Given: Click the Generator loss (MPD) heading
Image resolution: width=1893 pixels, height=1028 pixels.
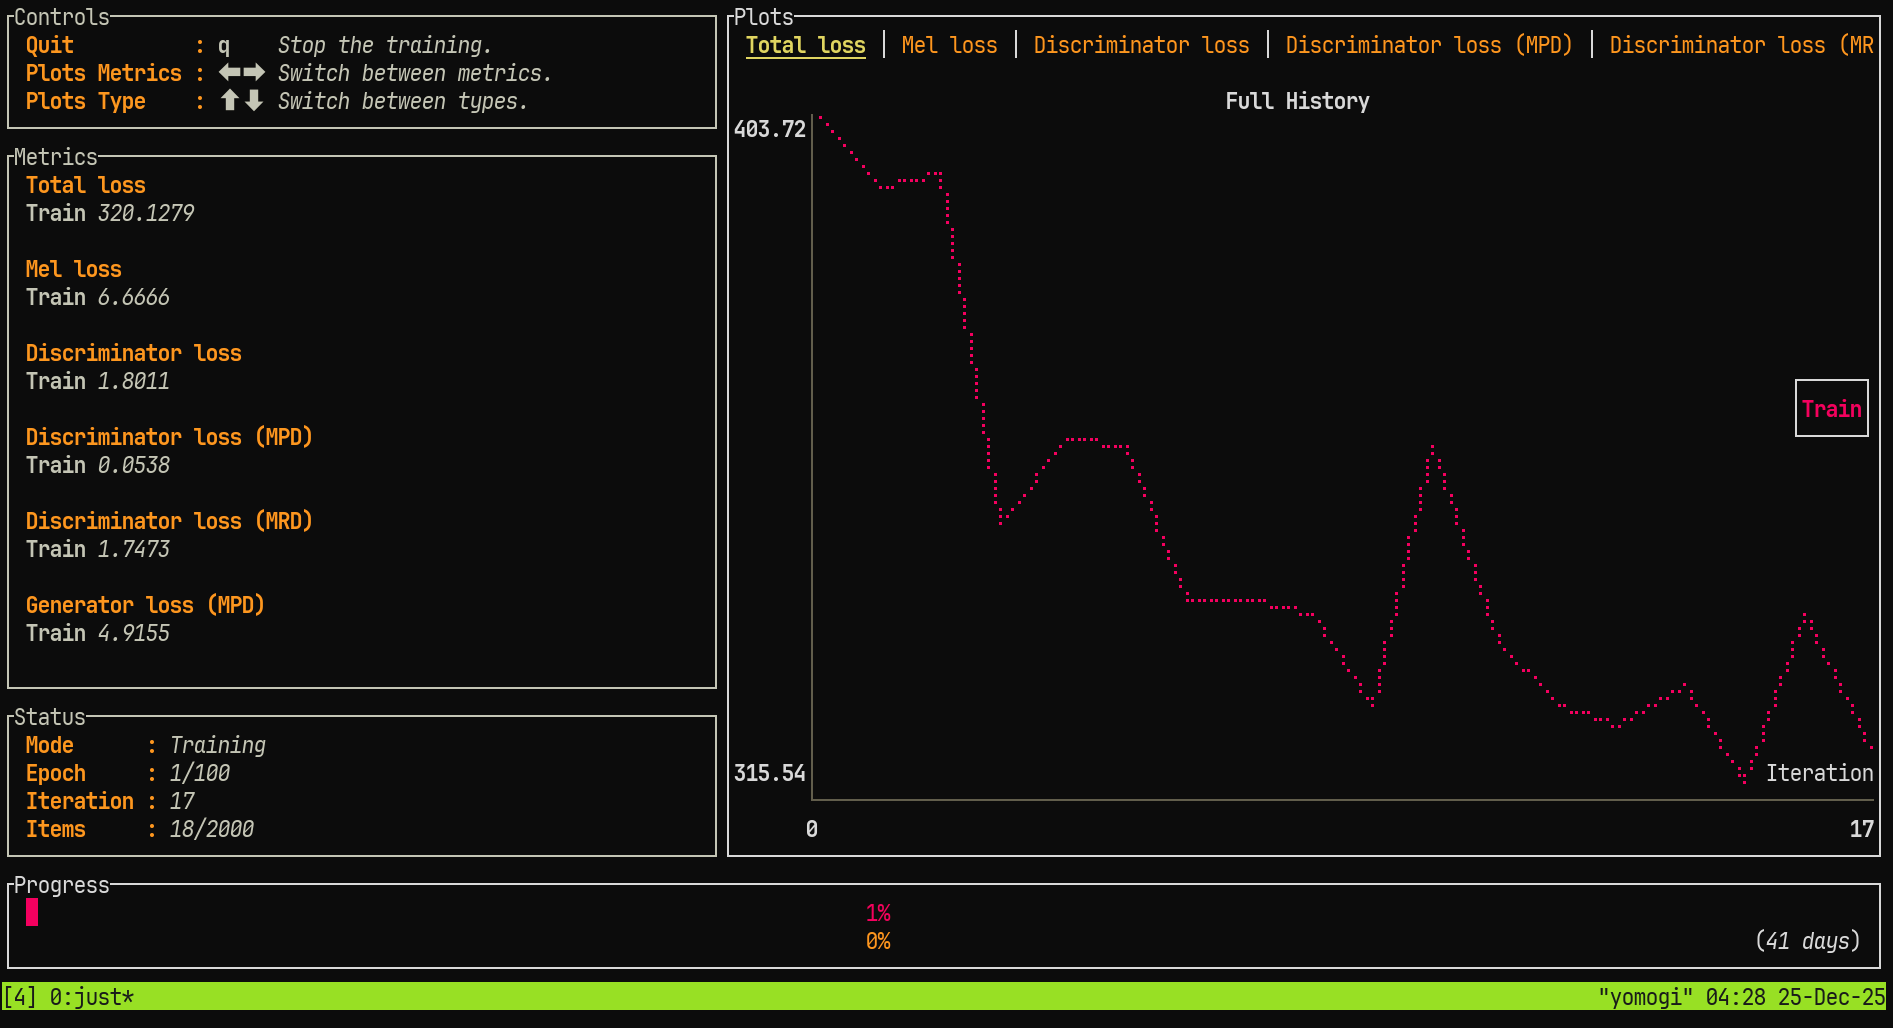Looking at the screenshot, I should (145, 605).
